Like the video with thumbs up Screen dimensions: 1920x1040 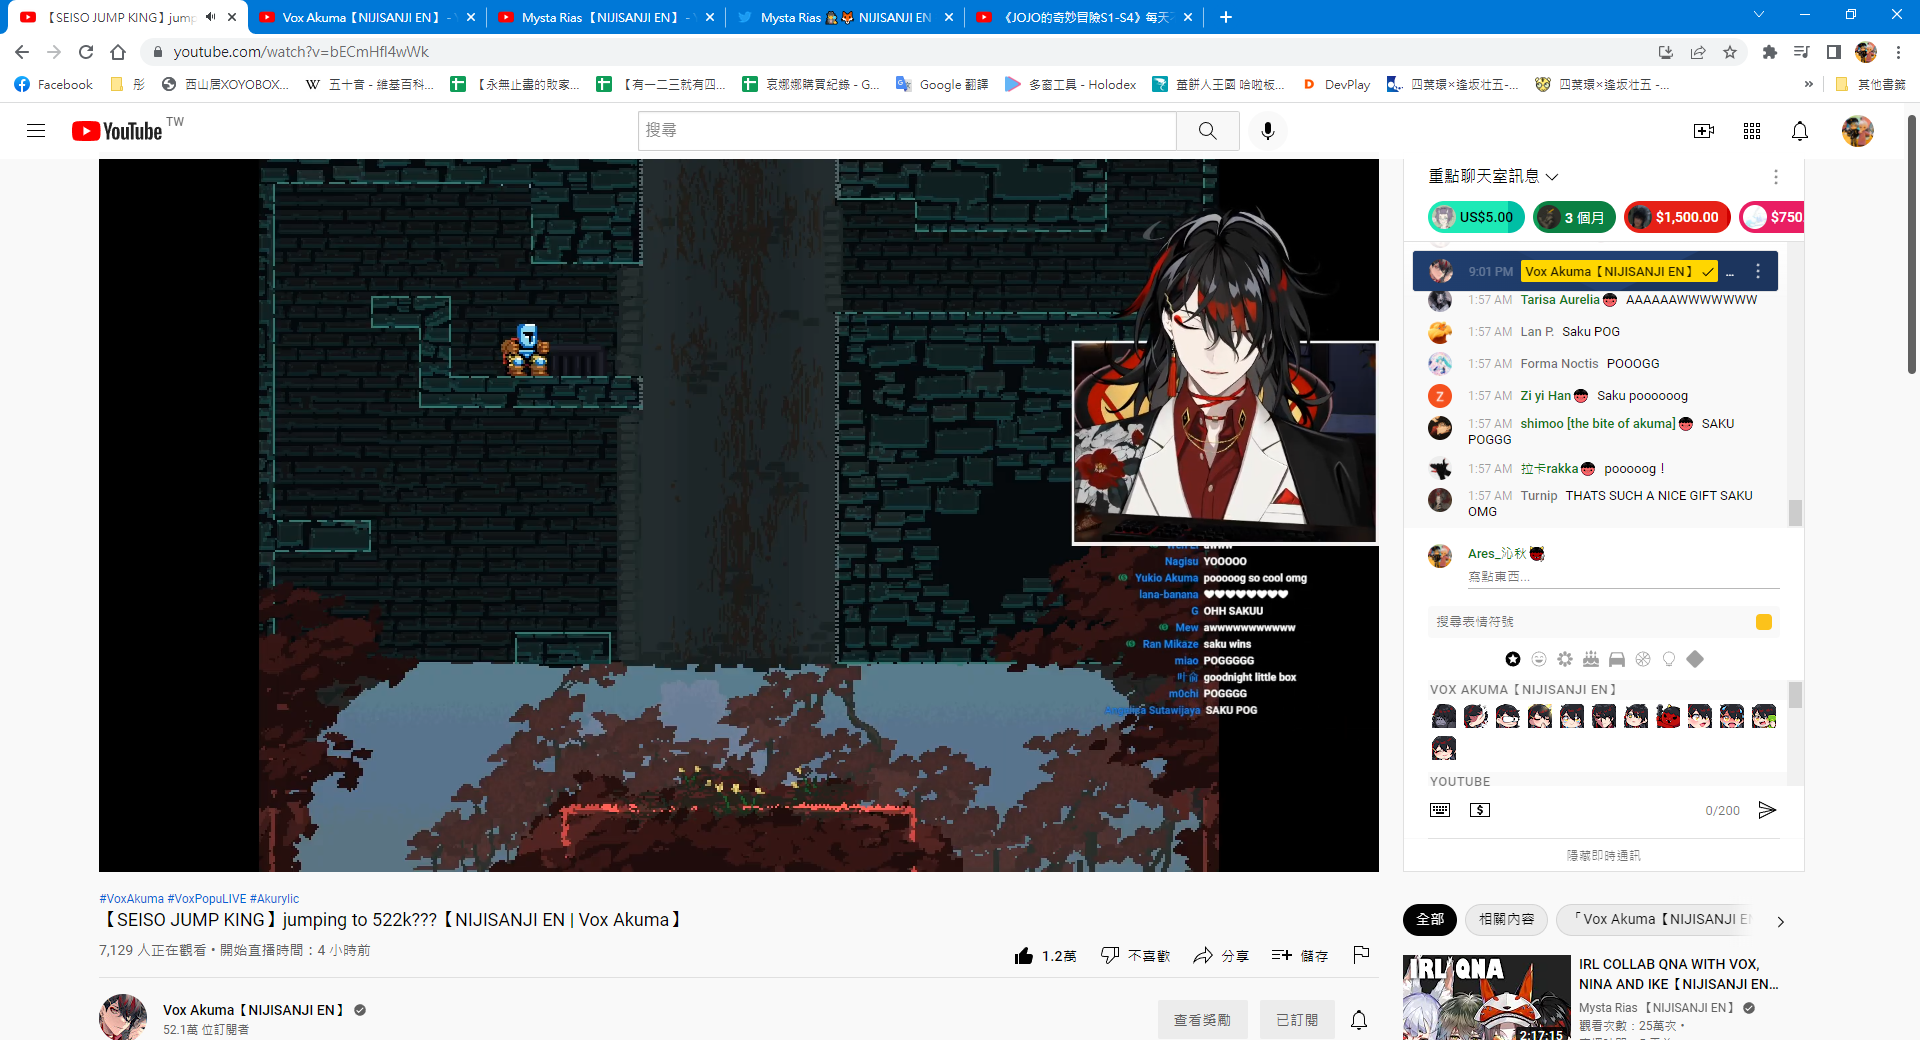[x=1045, y=956]
